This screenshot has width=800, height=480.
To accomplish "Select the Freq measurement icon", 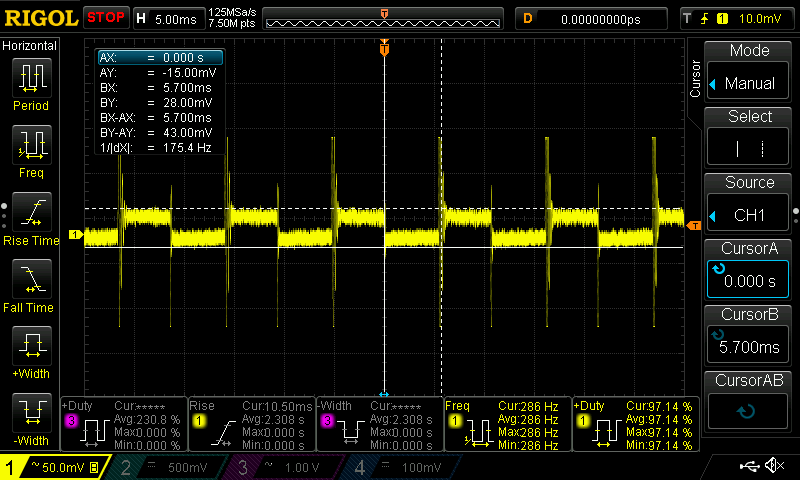I will pyautogui.click(x=32, y=145).
